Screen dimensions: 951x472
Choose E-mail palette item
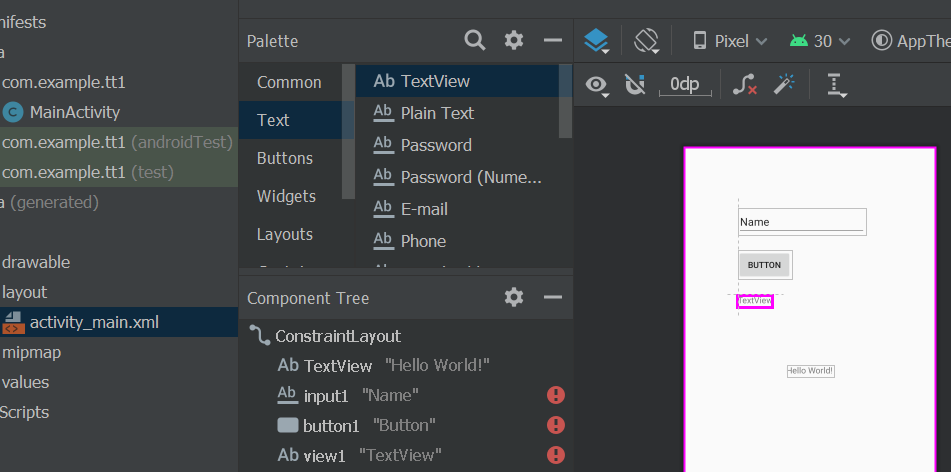457,209
